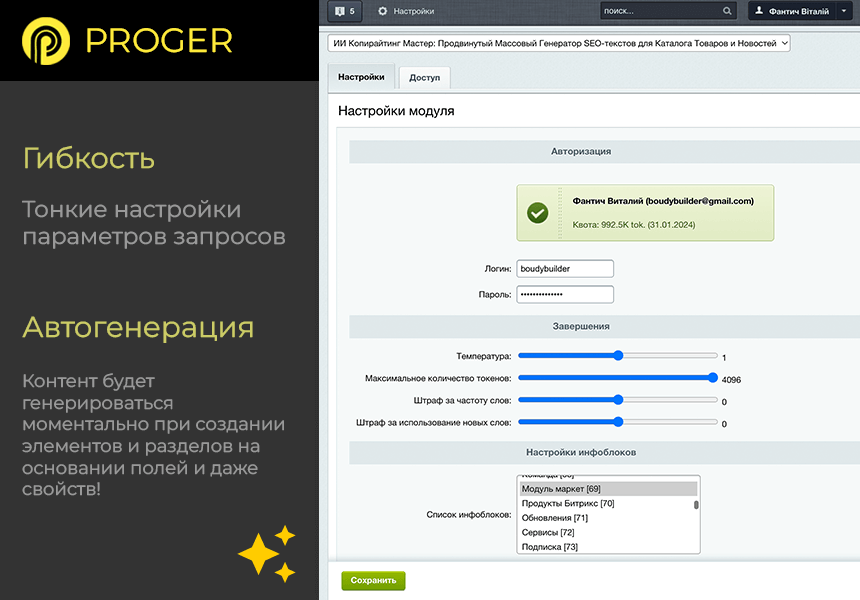Open the Настройки gear icon in top toolbar

[385, 11]
